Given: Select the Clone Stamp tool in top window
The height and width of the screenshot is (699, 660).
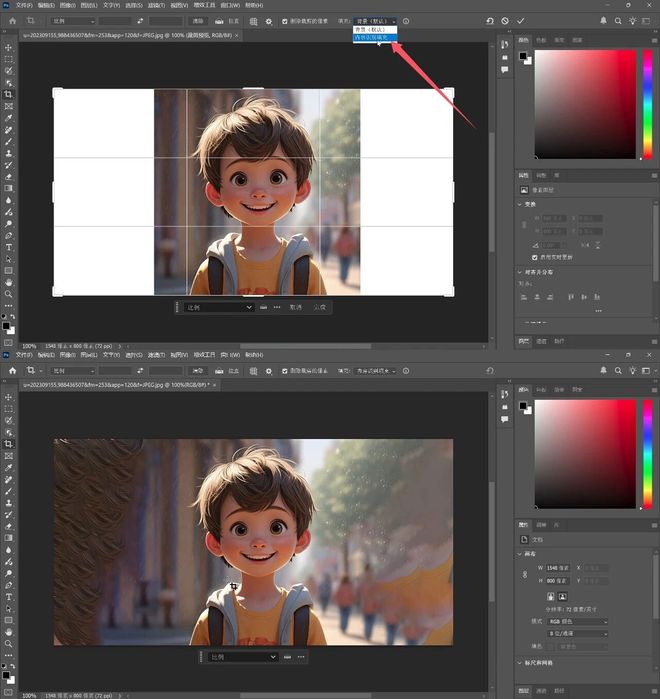Looking at the screenshot, I should pos(8,153).
